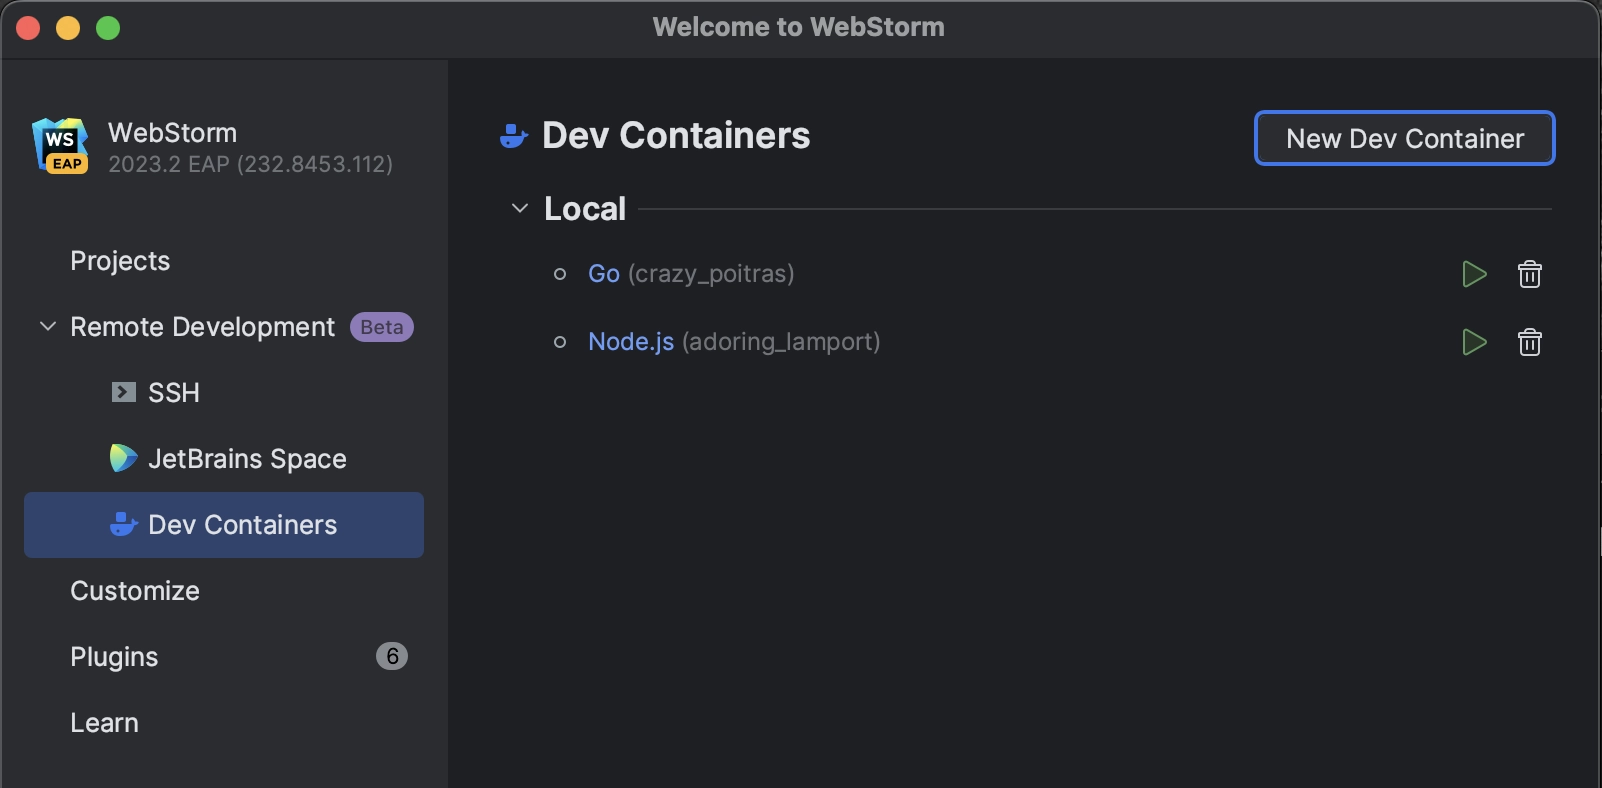Viewport: 1602px width, 788px height.
Task: Delete the Node.js adoring_lamport container
Action: (x=1530, y=342)
